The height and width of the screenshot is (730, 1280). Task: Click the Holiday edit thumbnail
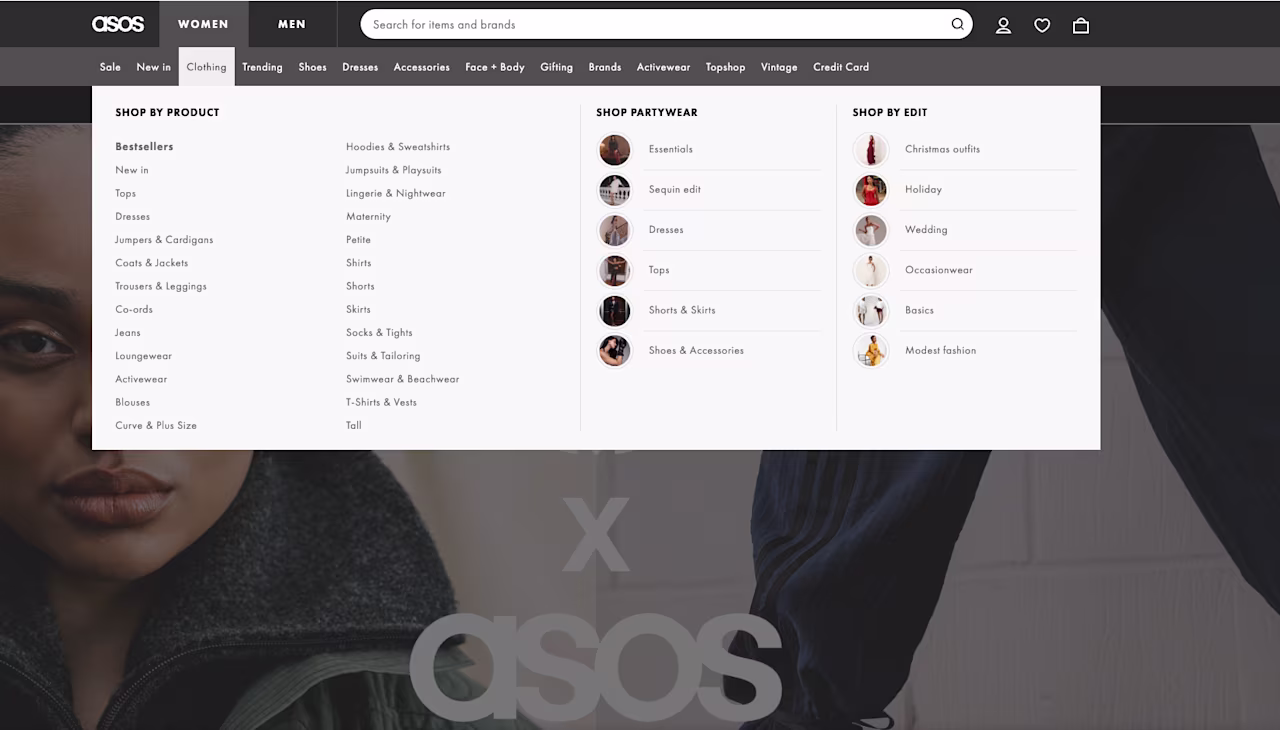click(x=871, y=190)
